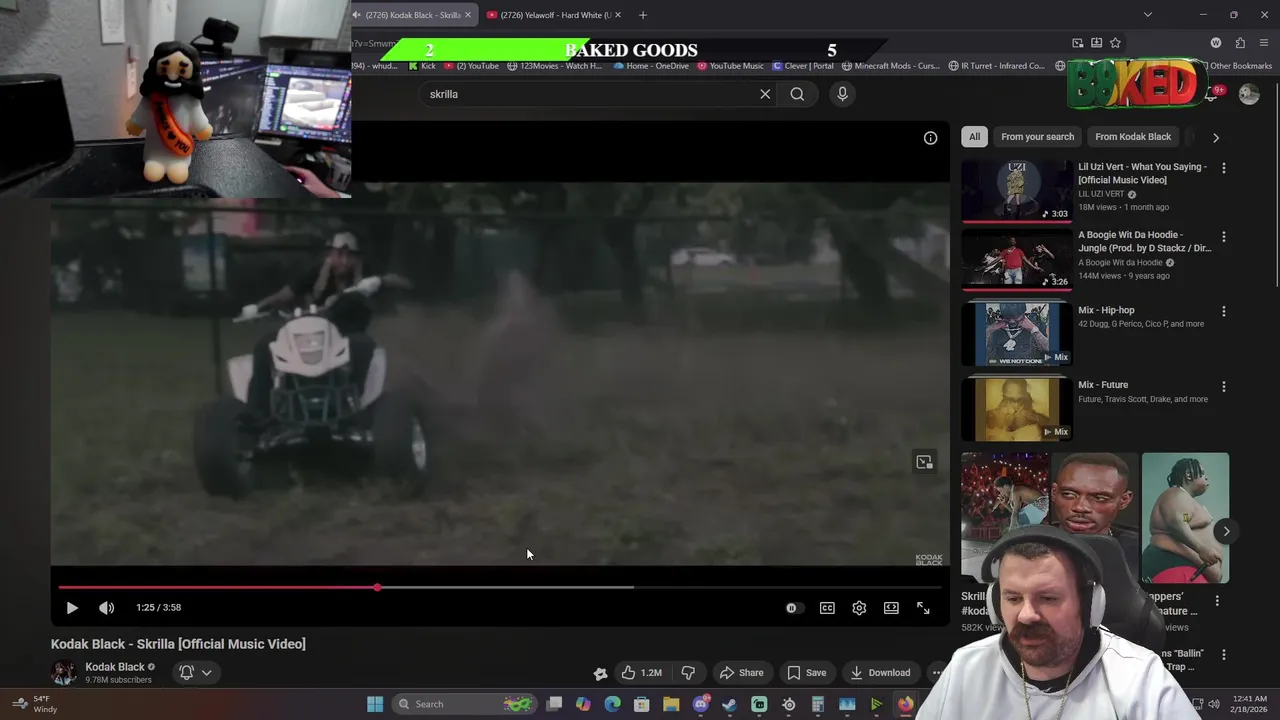The height and width of the screenshot is (720, 1280).
Task: Select the All filter chip
Action: point(974,137)
